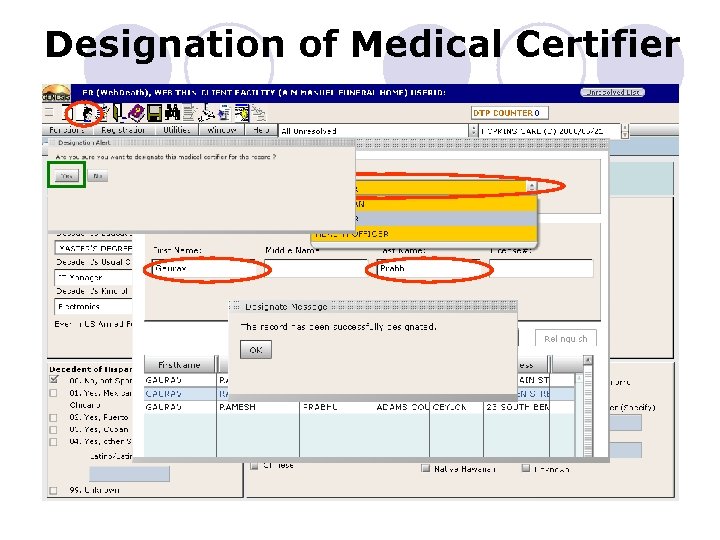Open the Help menu
Viewport: 720px width, 540px height.
click(x=261, y=130)
